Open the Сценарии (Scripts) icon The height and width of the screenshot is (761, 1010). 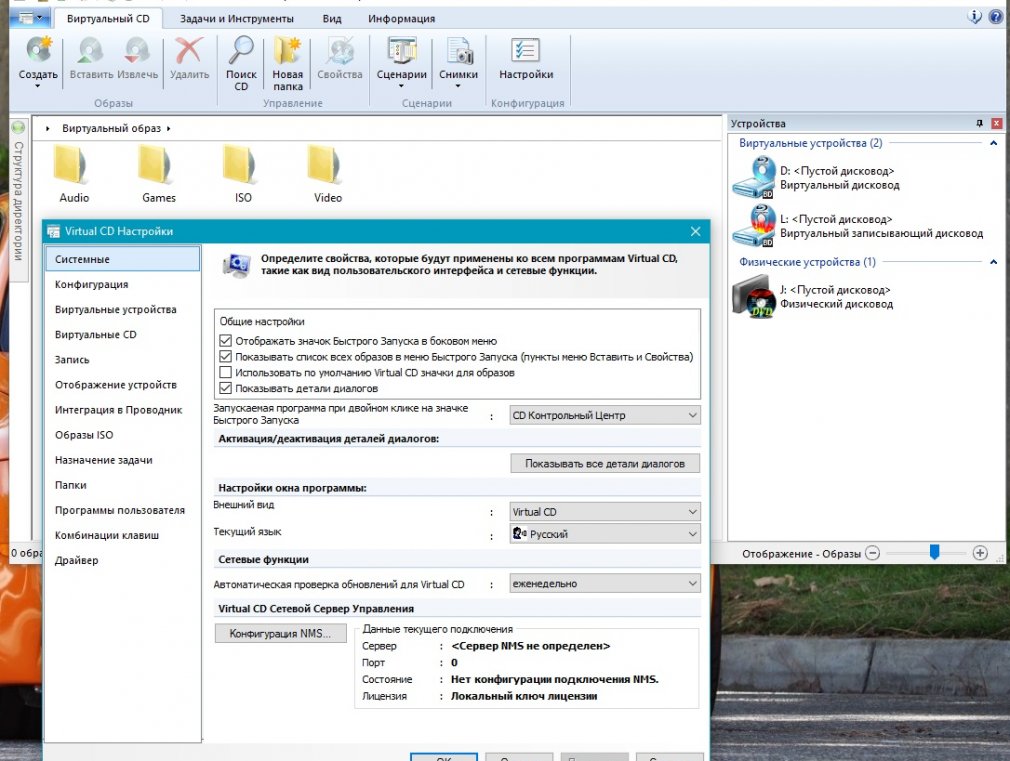[401, 52]
